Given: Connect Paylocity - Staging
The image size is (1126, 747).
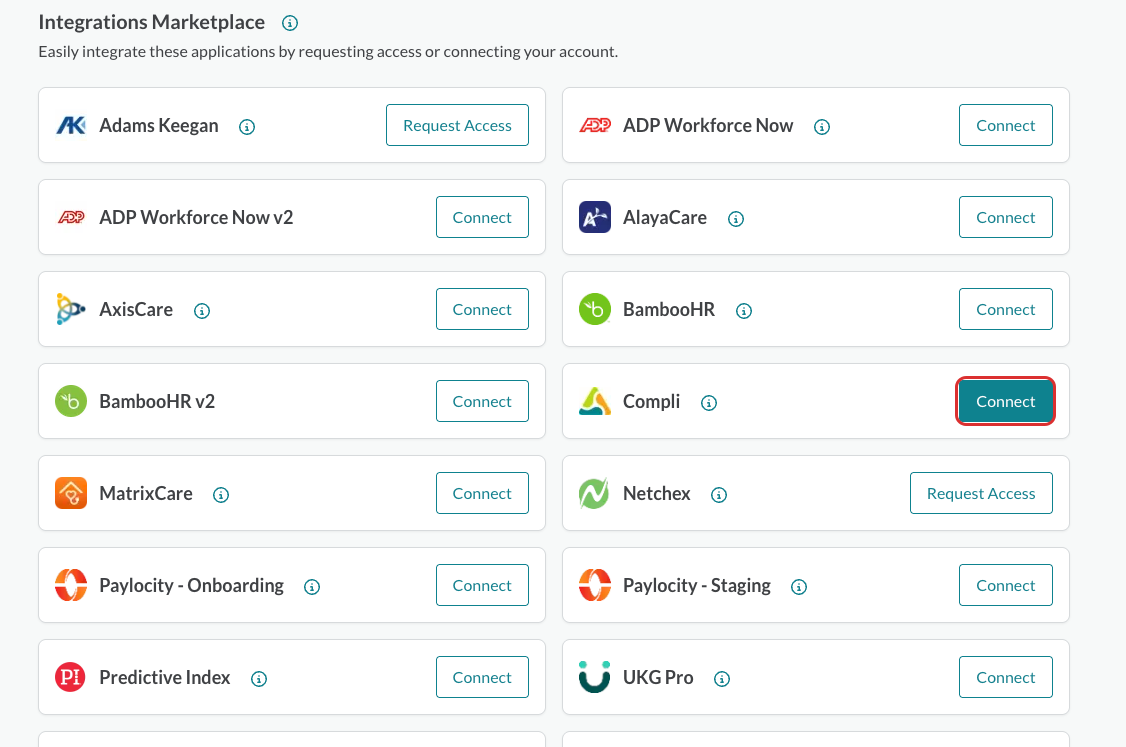Looking at the screenshot, I should point(1005,585).
